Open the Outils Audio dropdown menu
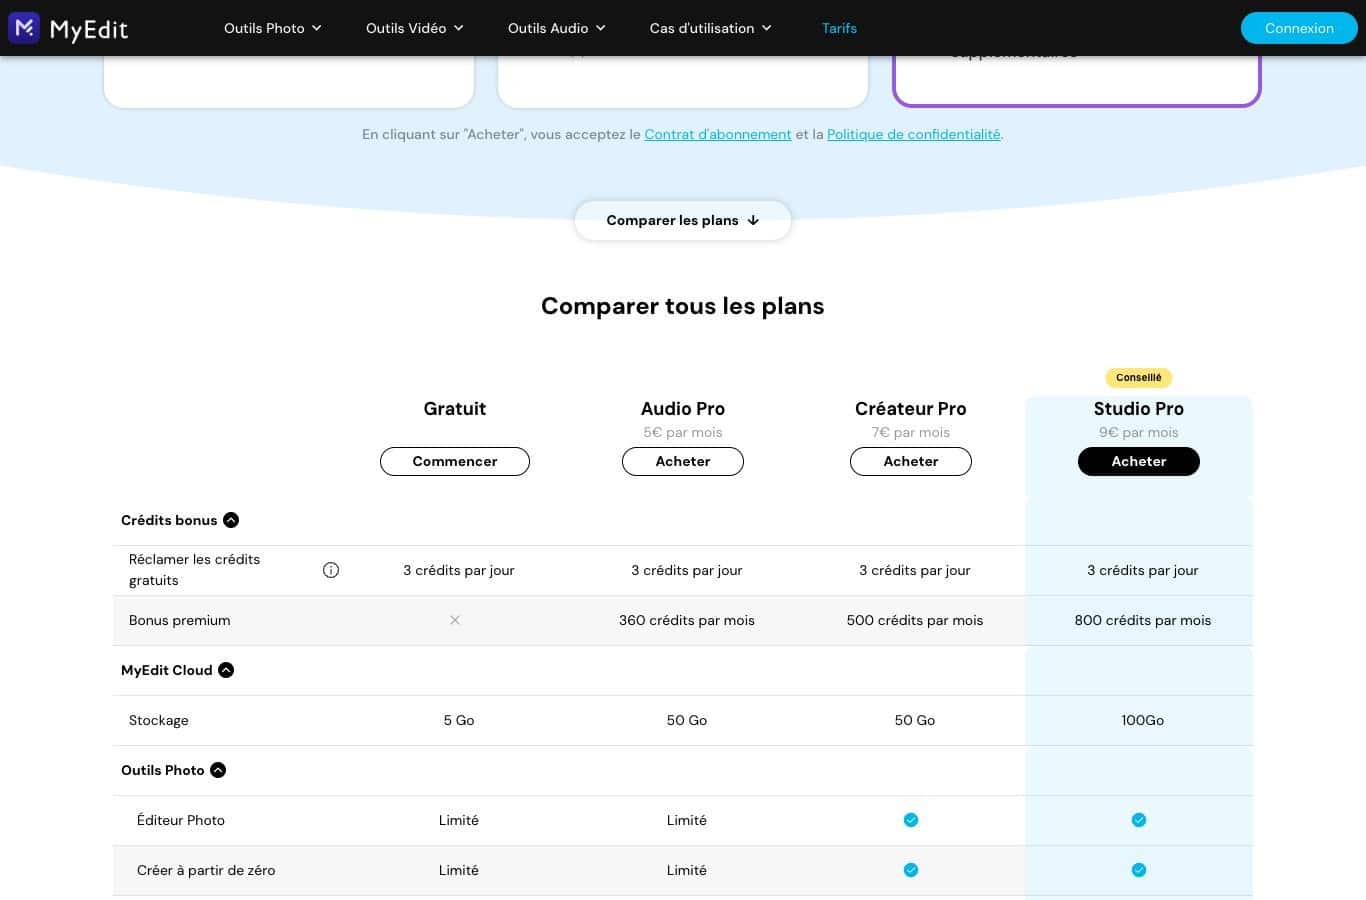Viewport: 1366px width, 900px height. point(557,28)
